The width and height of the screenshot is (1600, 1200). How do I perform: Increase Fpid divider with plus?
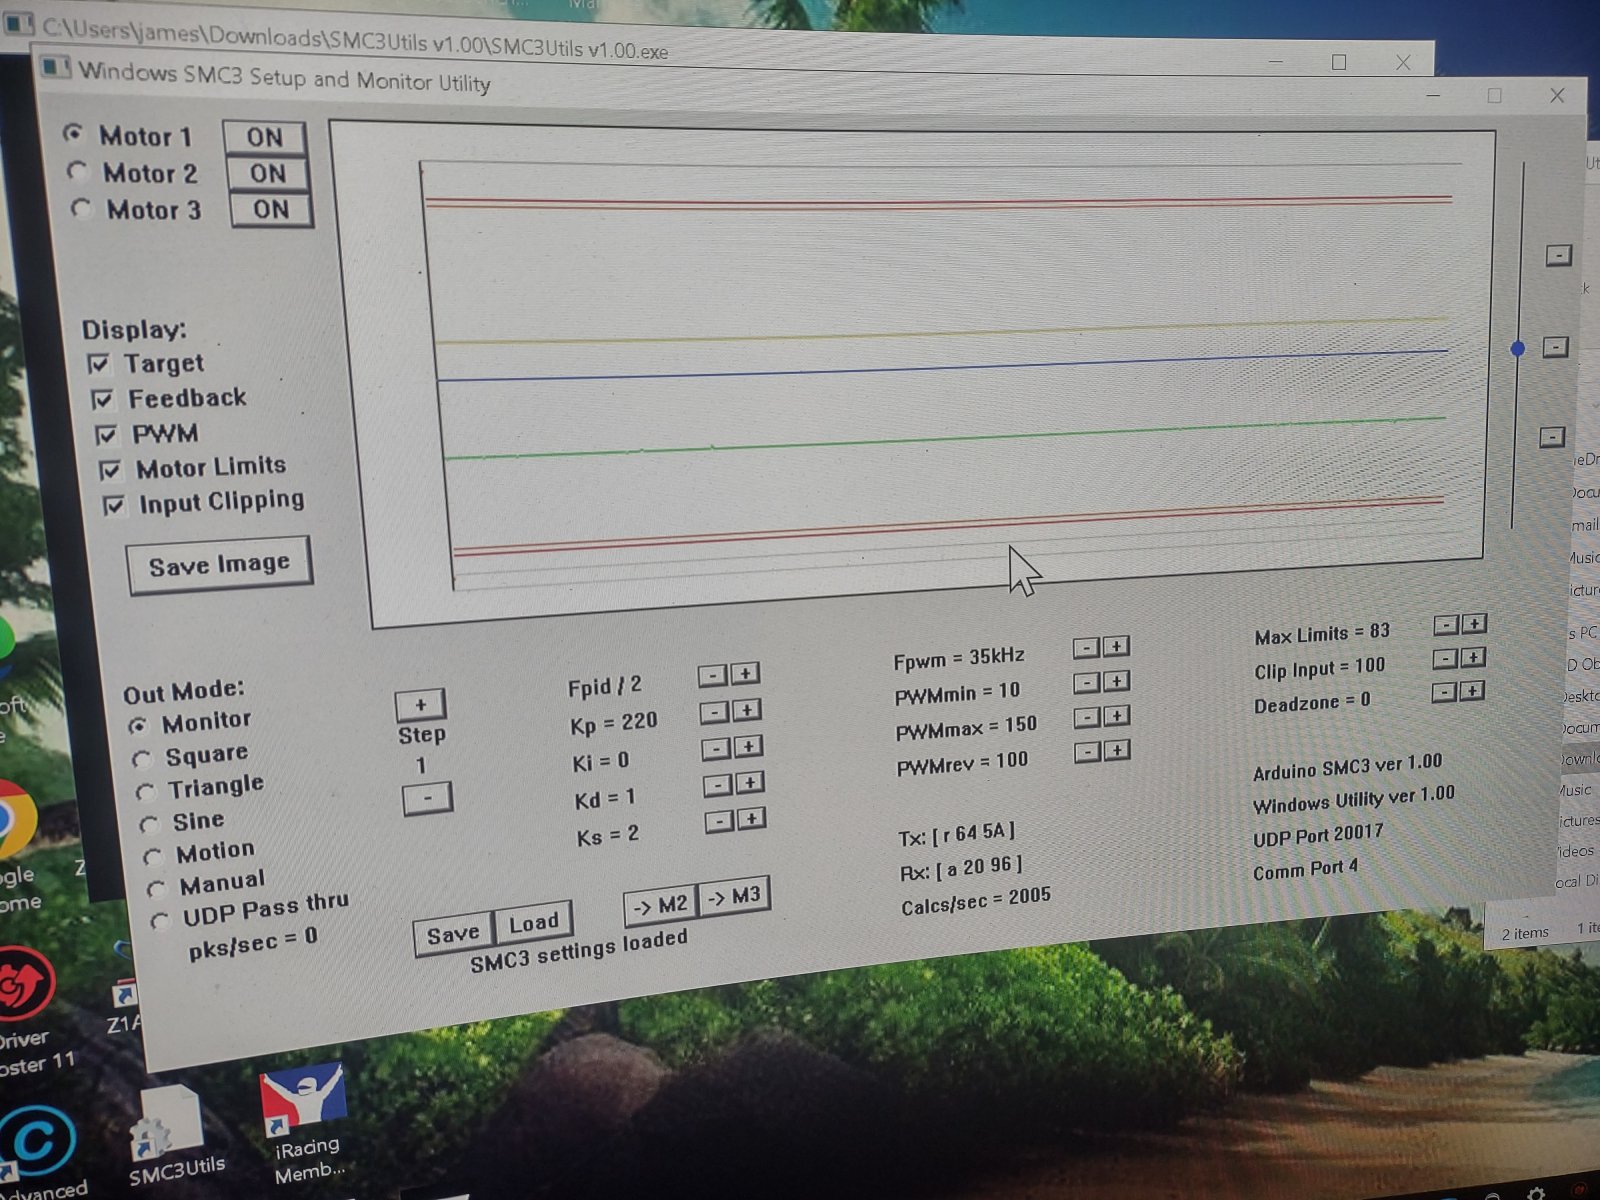745,673
